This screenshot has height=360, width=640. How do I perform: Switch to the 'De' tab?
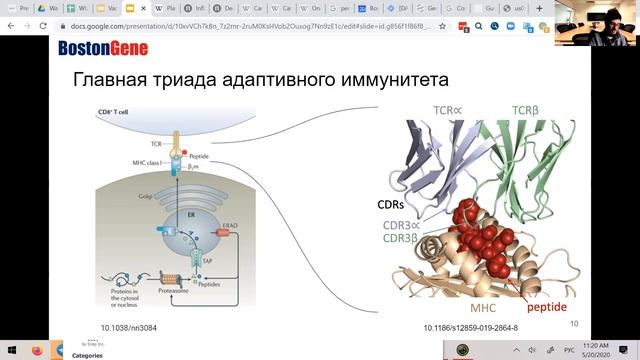(224, 8)
